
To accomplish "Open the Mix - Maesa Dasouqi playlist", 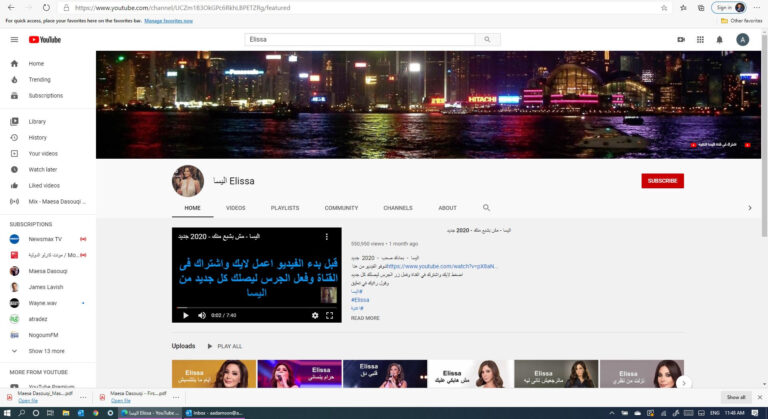I will 48,201.
